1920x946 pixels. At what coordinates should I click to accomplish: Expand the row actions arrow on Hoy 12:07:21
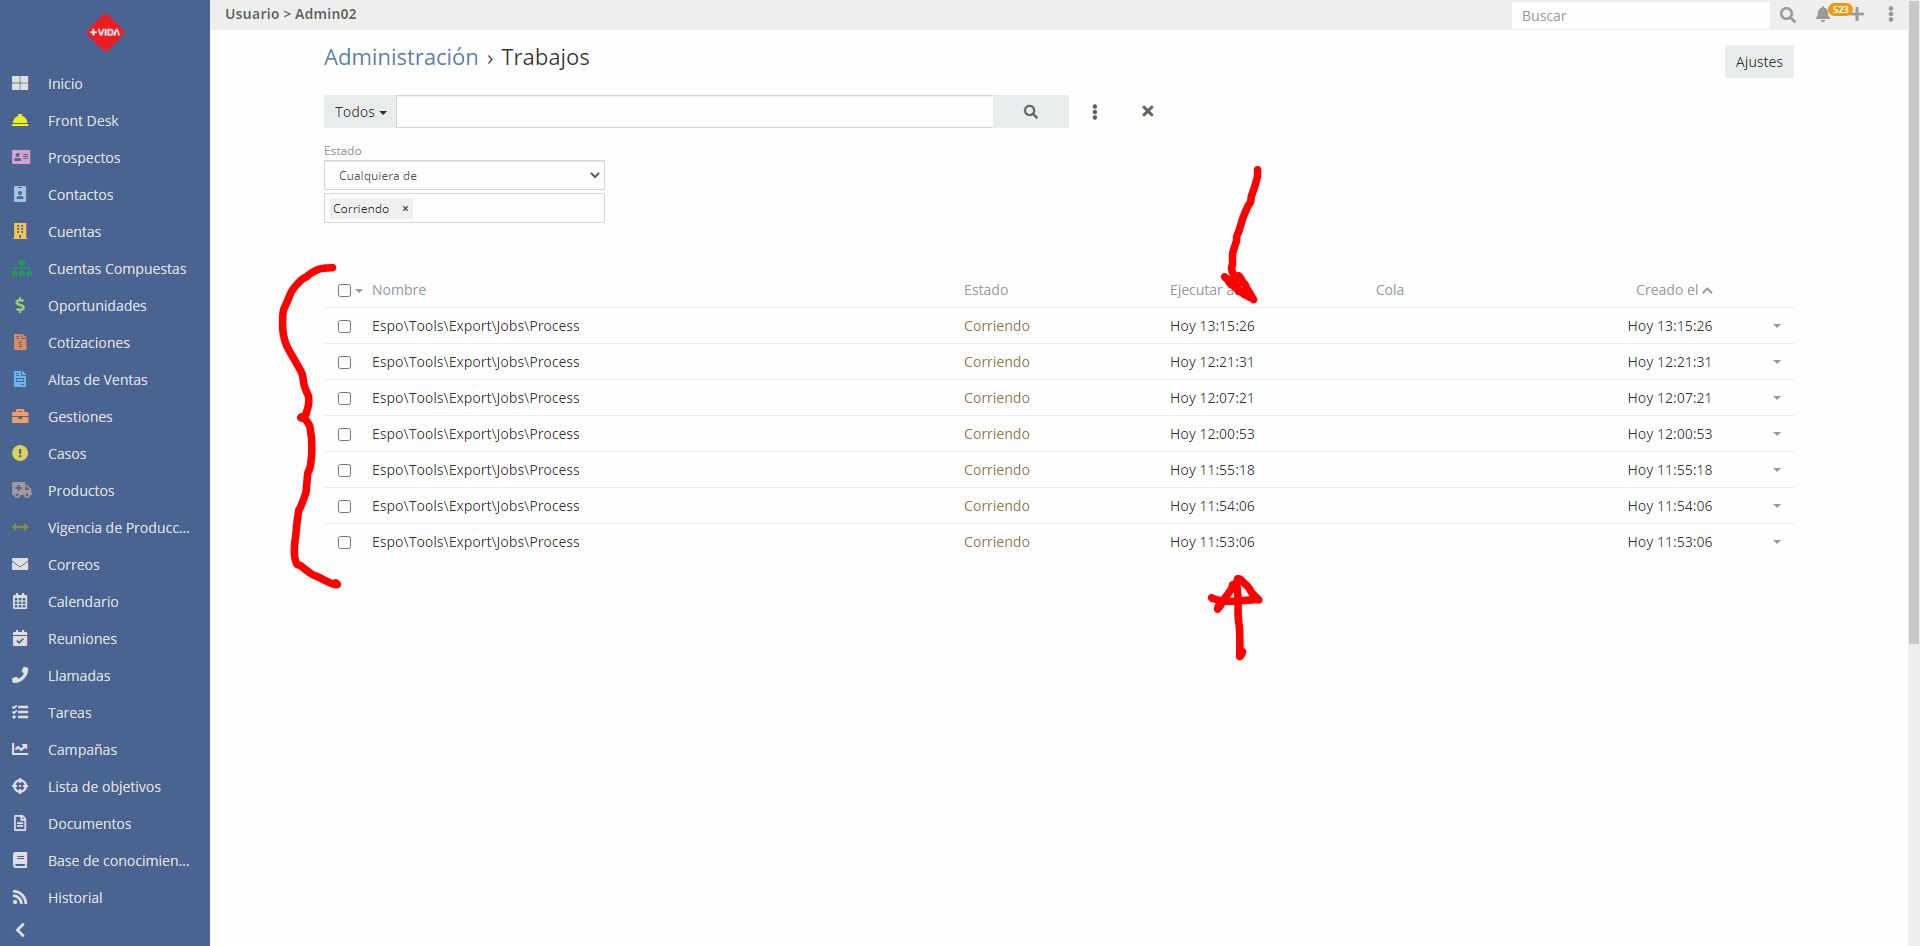pos(1776,398)
